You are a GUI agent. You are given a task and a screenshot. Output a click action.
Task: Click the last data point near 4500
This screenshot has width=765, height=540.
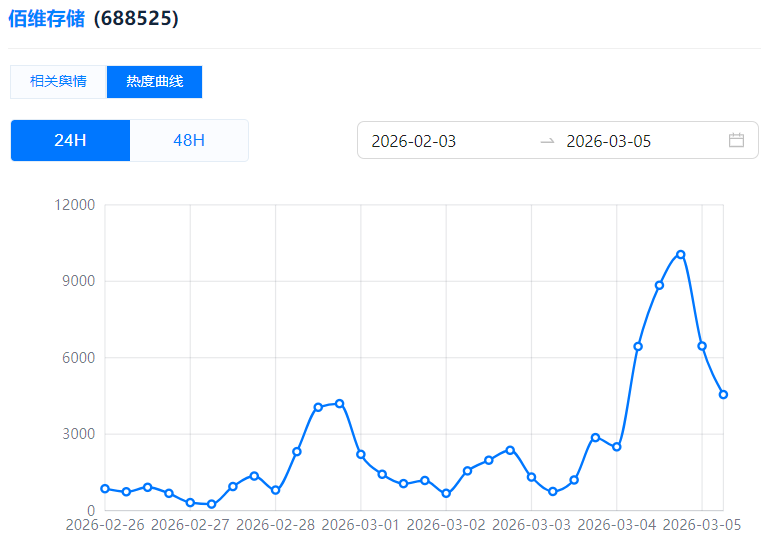pyautogui.click(x=723, y=394)
